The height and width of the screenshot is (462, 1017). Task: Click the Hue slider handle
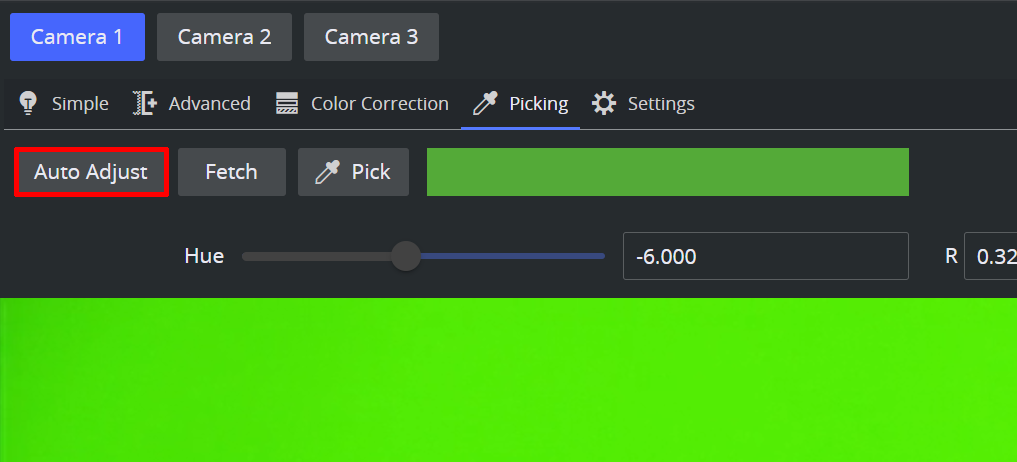coord(405,256)
